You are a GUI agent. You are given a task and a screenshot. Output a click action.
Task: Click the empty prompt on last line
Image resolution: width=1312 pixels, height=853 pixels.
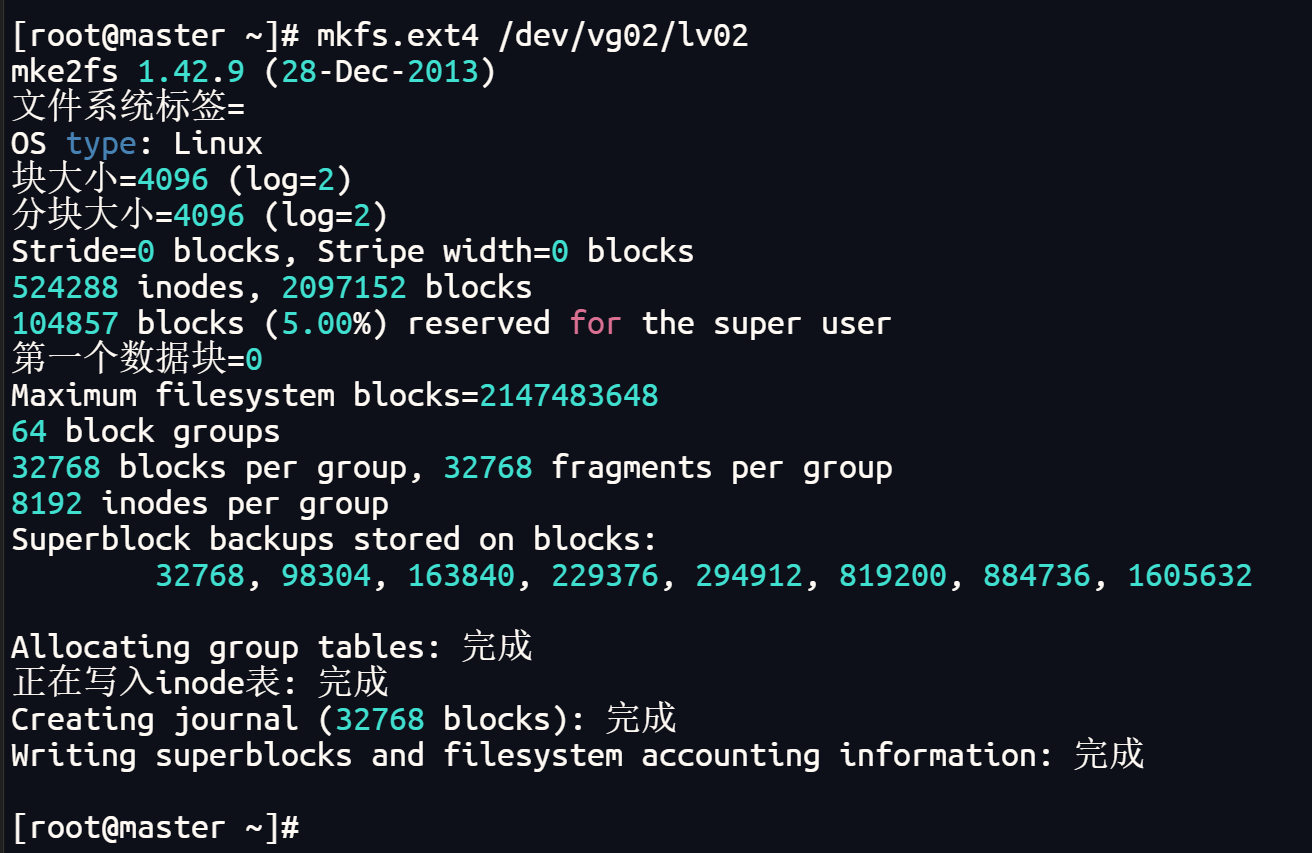click(x=155, y=828)
